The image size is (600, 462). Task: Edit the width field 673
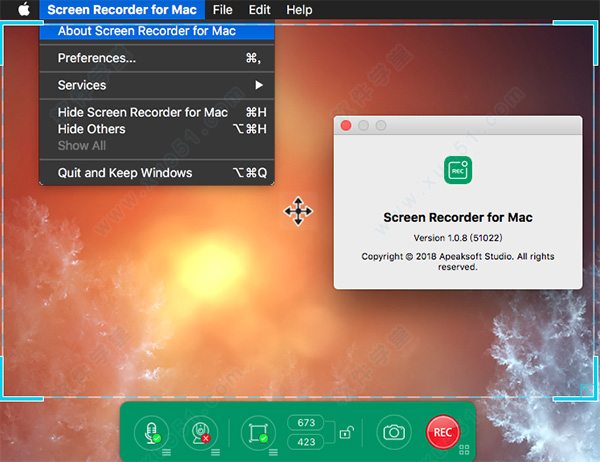tap(306, 423)
